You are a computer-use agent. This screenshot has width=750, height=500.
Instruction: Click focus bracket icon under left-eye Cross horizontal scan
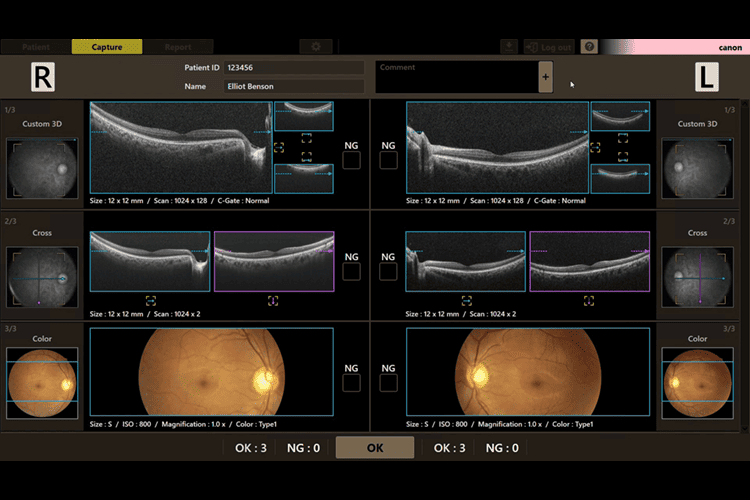[x=467, y=300]
